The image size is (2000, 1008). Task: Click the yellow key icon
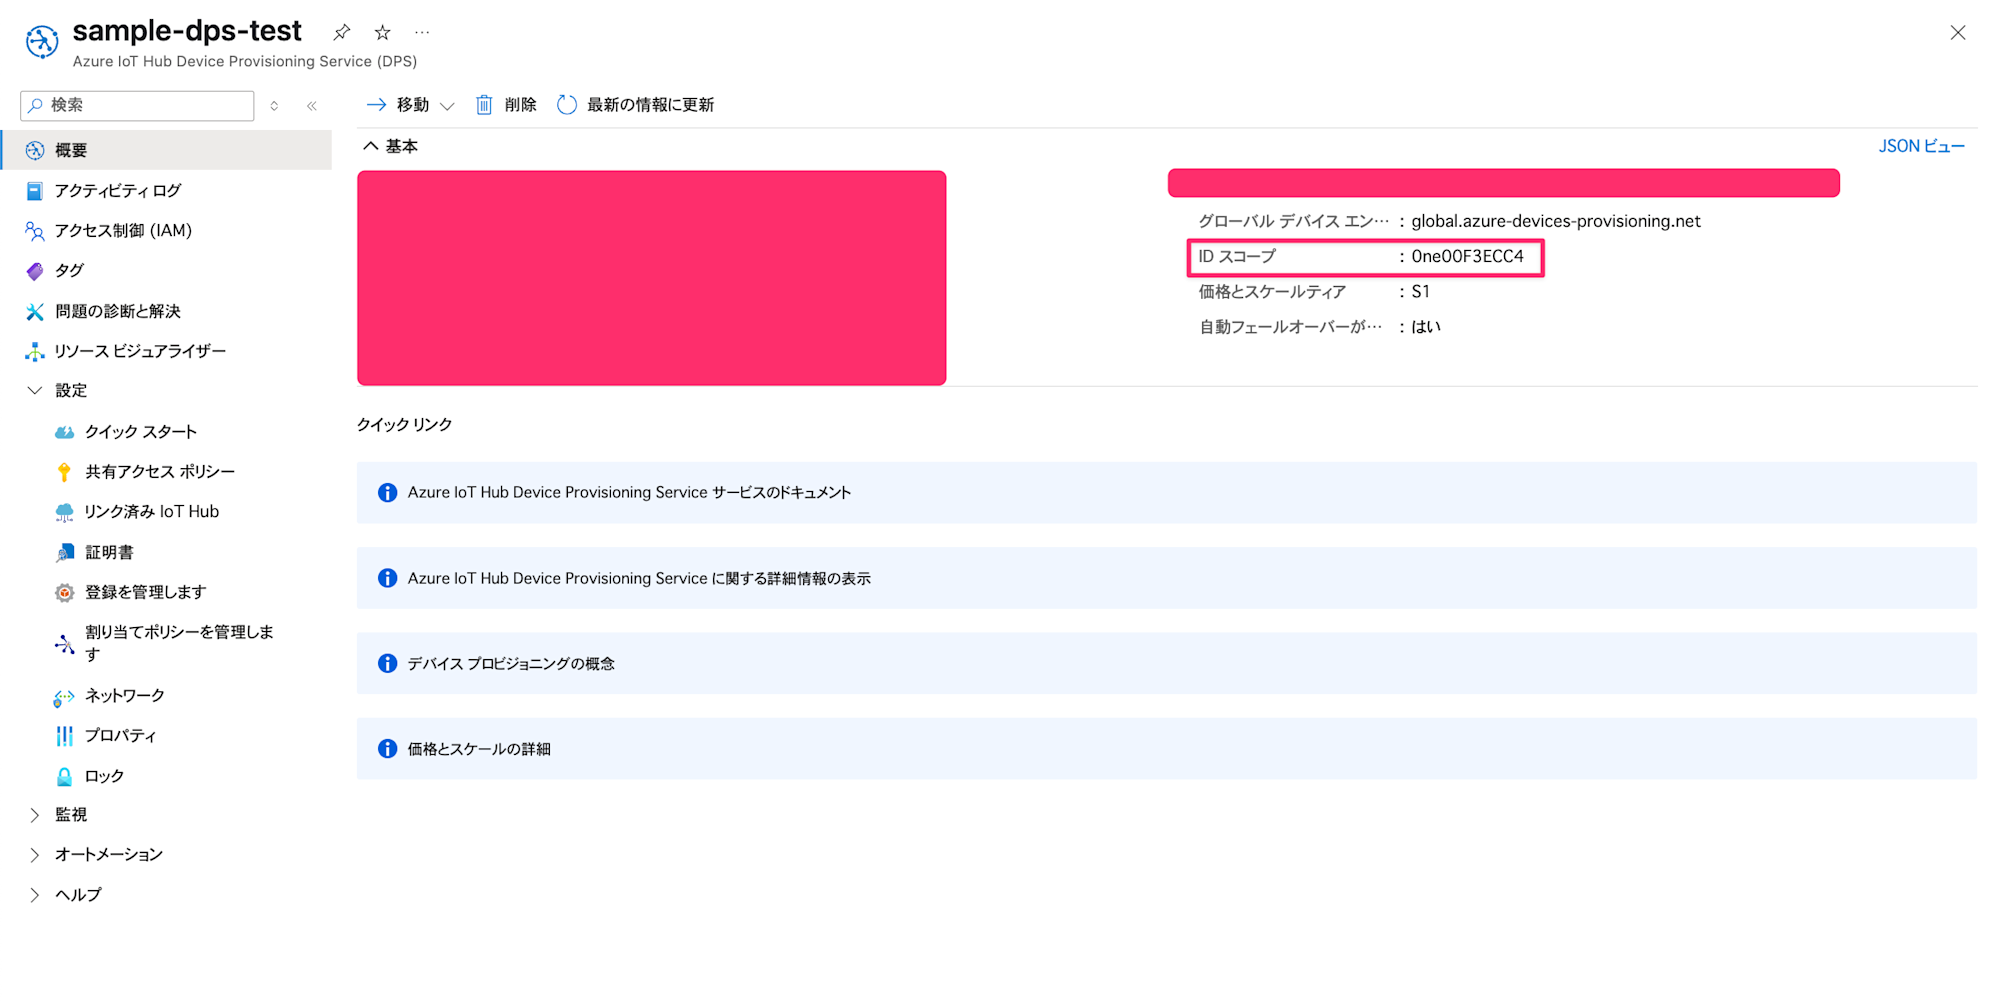pyautogui.click(x=64, y=472)
